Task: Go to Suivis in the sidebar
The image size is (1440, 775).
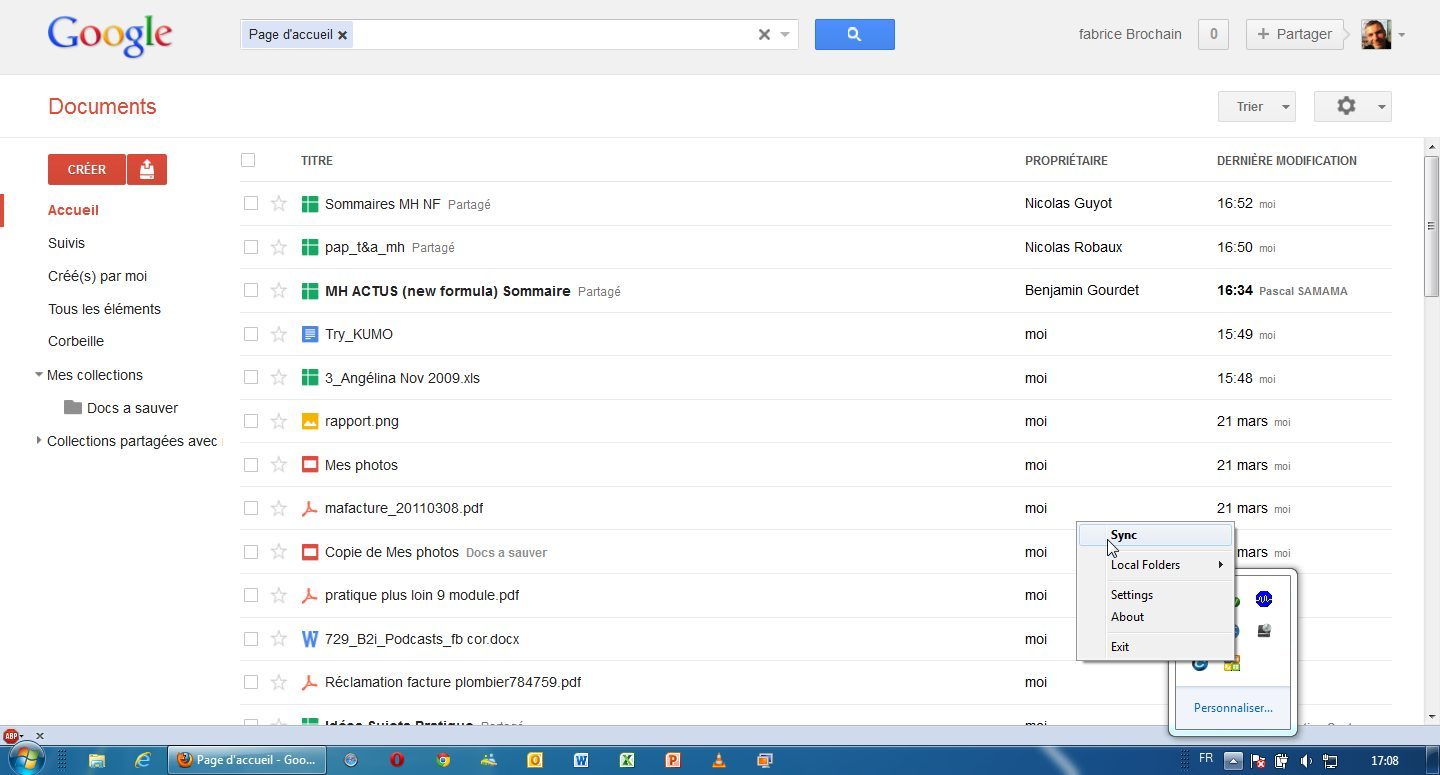Action: pos(66,243)
